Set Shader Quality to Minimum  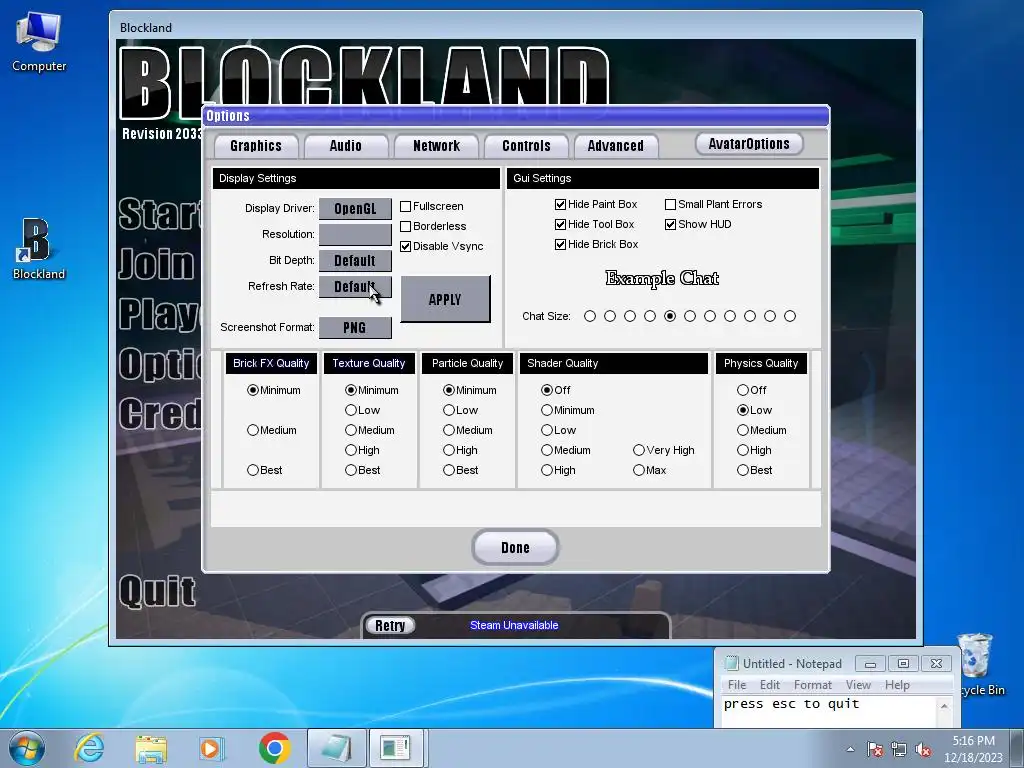[x=547, y=410]
